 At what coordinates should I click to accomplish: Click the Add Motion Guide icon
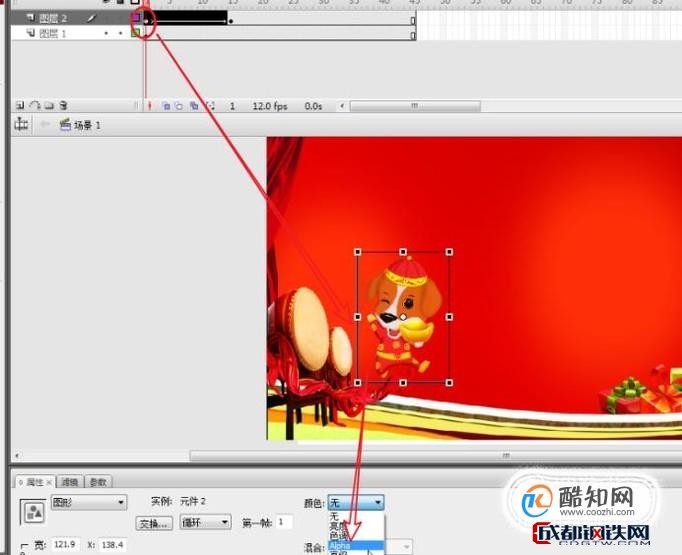tap(35, 105)
